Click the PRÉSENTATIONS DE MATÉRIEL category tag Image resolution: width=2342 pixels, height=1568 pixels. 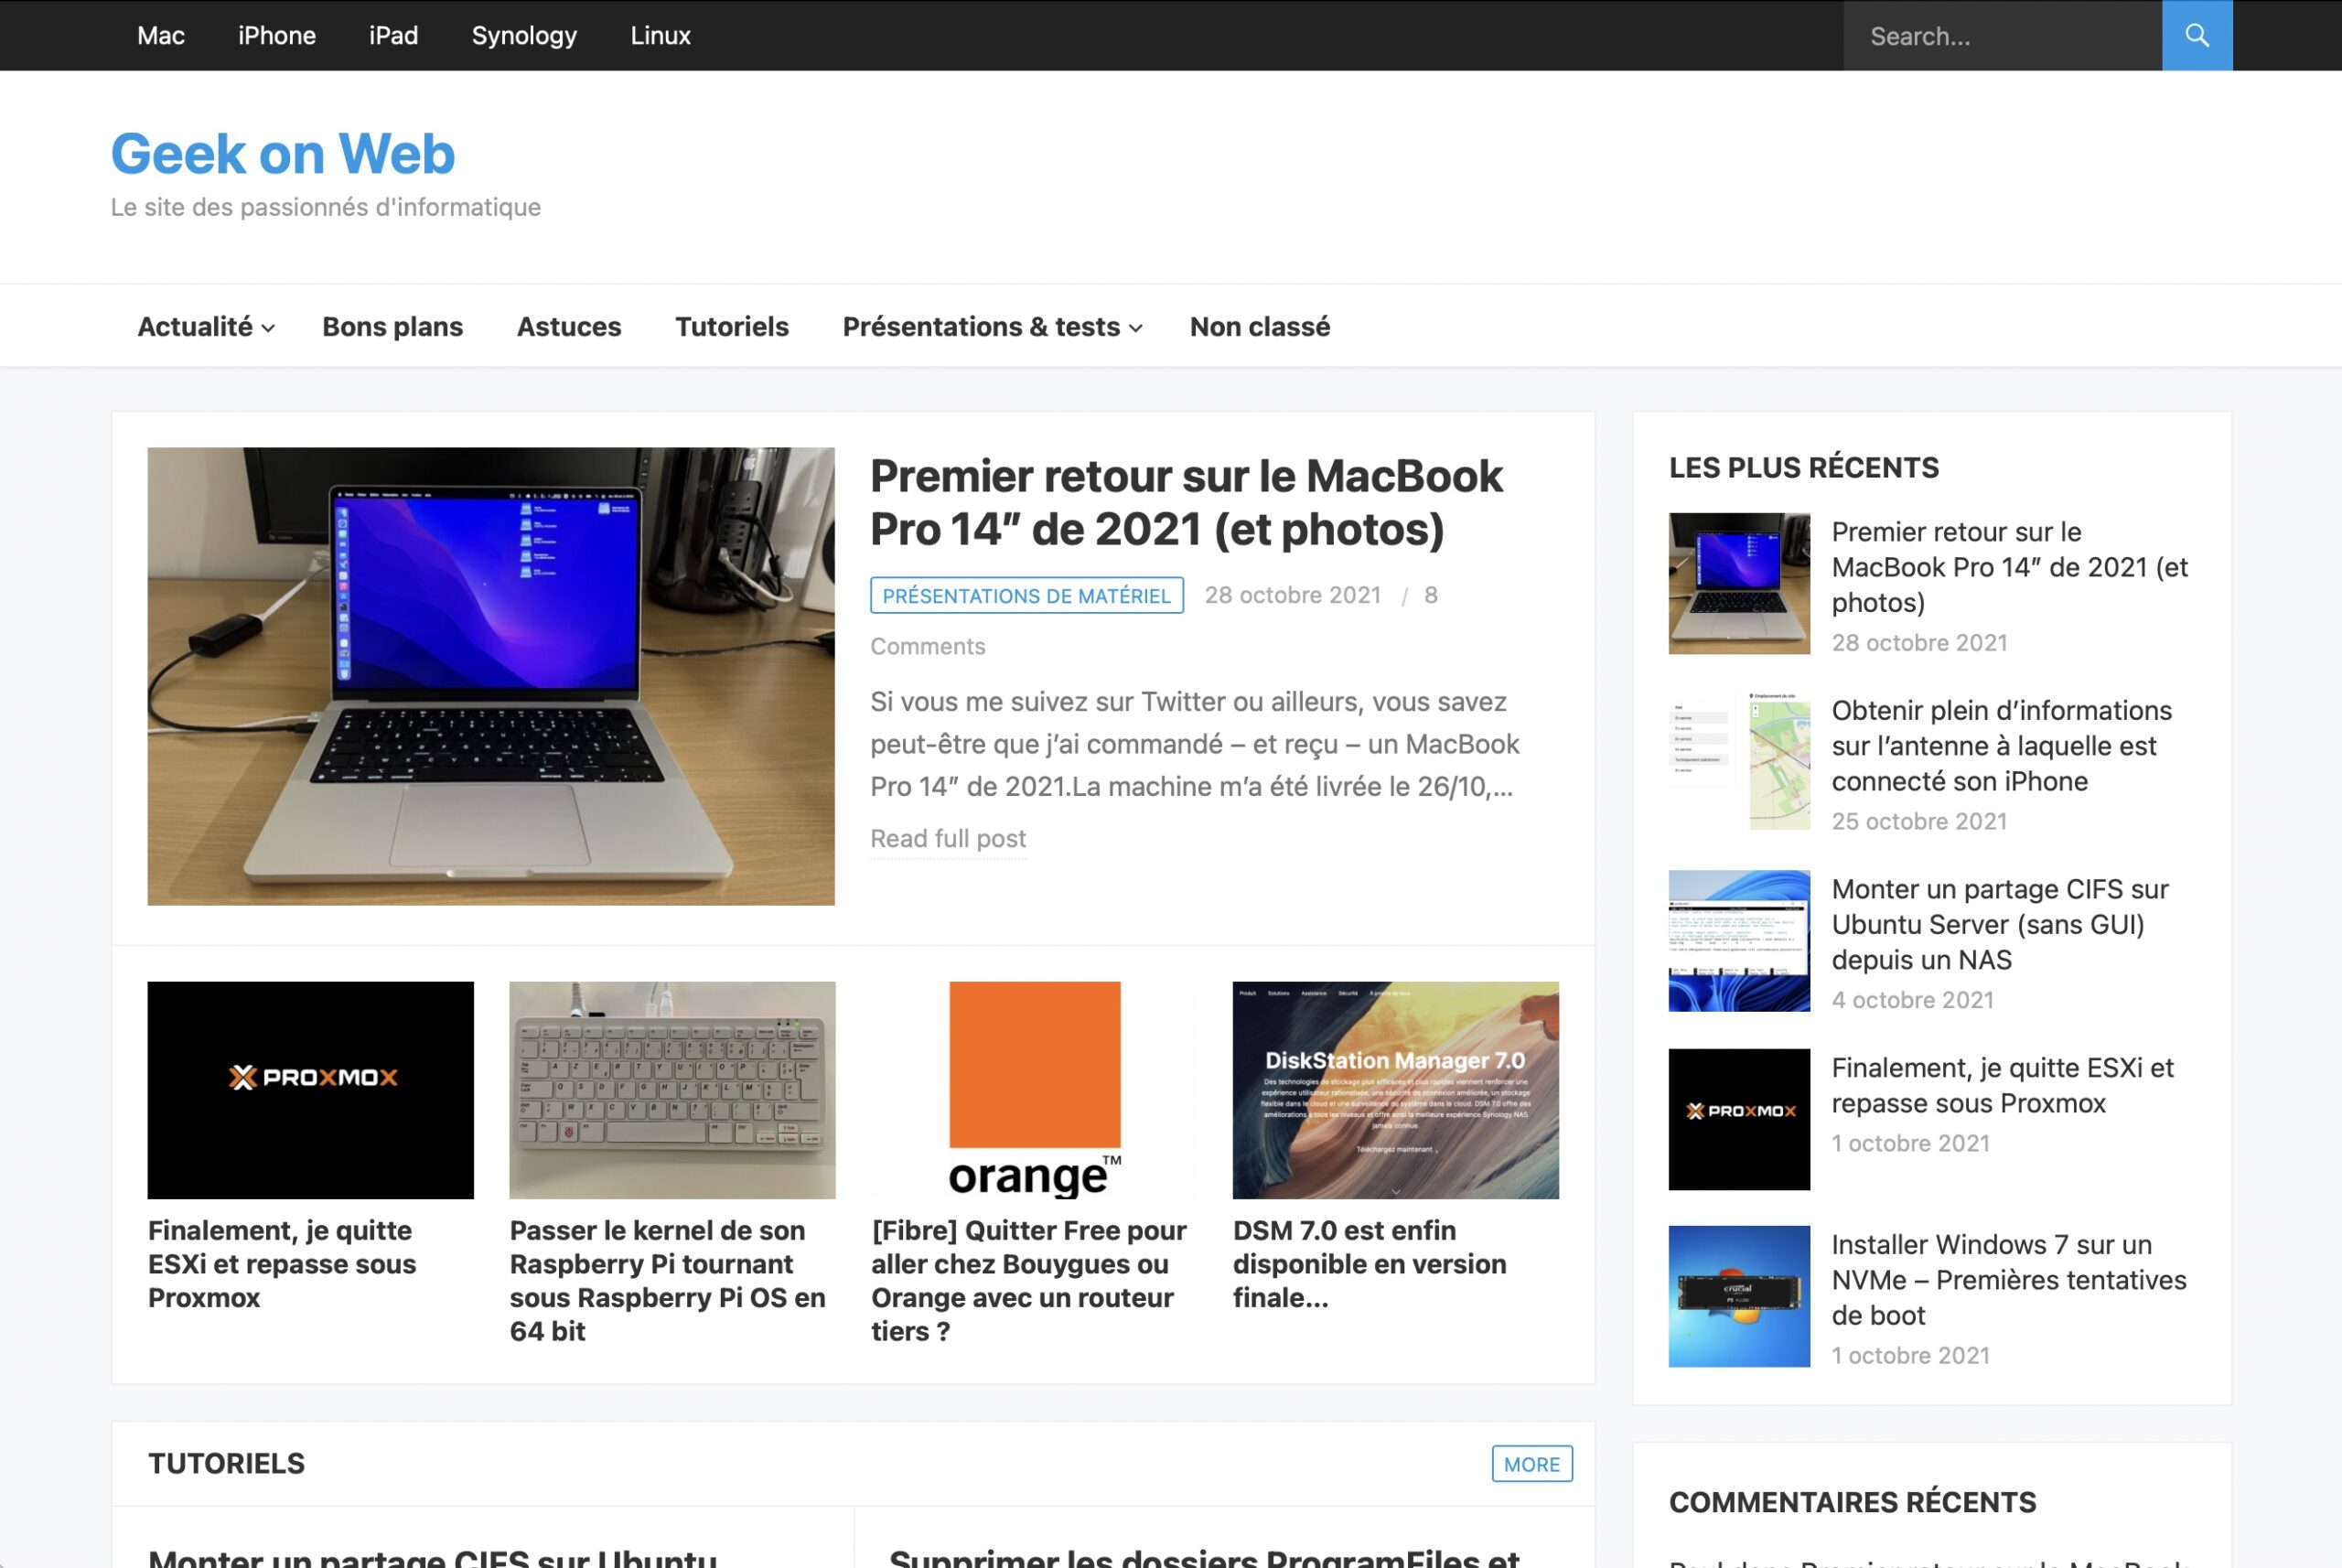[1027, 595]
